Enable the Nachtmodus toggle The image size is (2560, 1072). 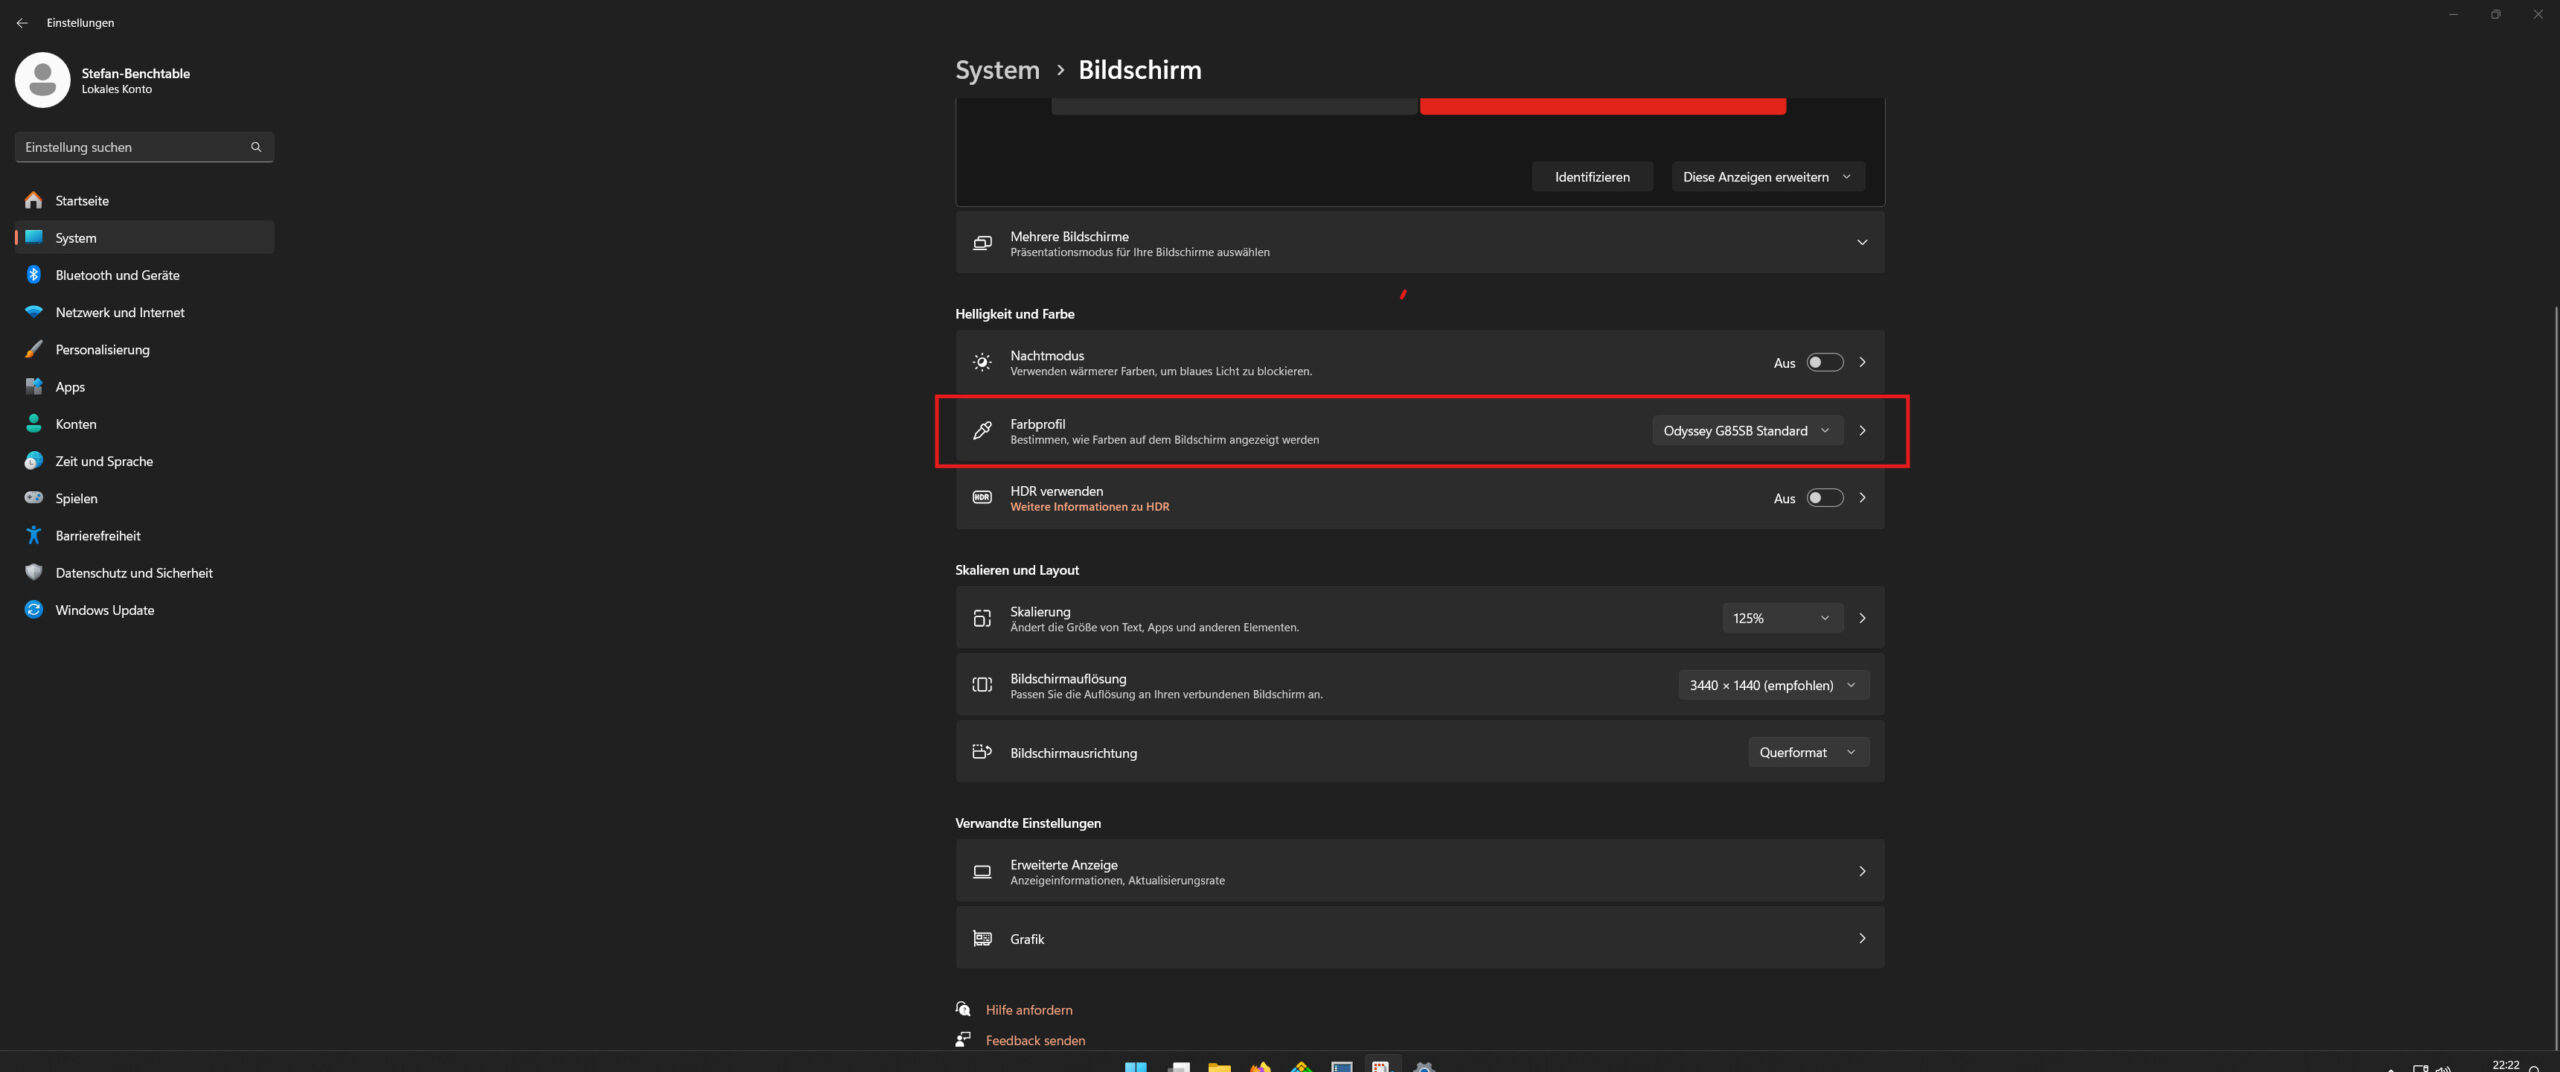1824,362
